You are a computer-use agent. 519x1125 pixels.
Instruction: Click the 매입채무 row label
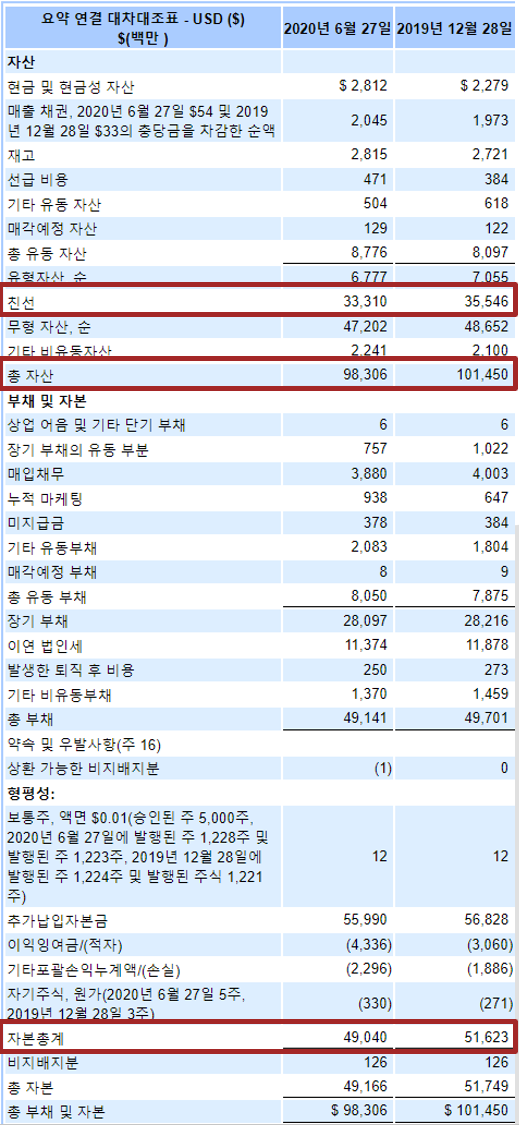coord(33,475)
